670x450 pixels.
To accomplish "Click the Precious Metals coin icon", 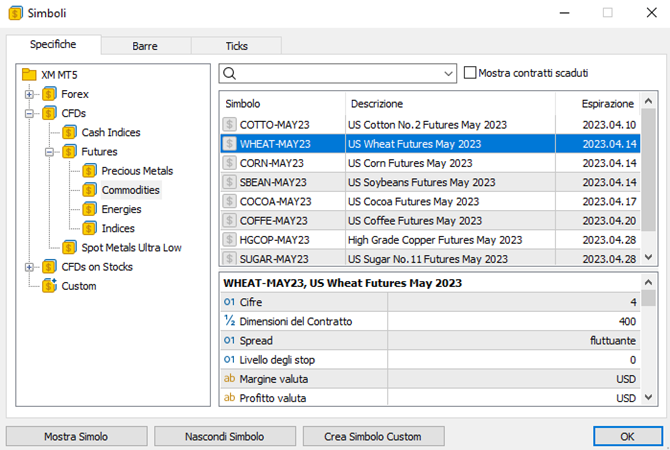I will 89,171.
